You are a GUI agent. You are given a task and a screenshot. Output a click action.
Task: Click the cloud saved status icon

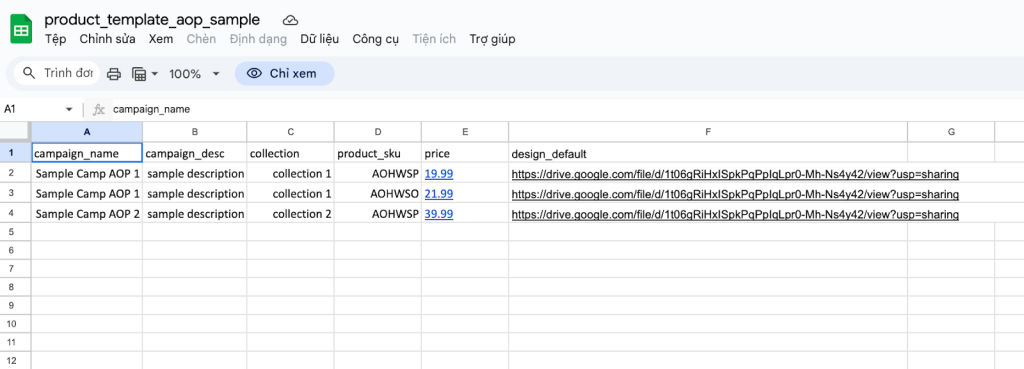[x=290, y=20]
